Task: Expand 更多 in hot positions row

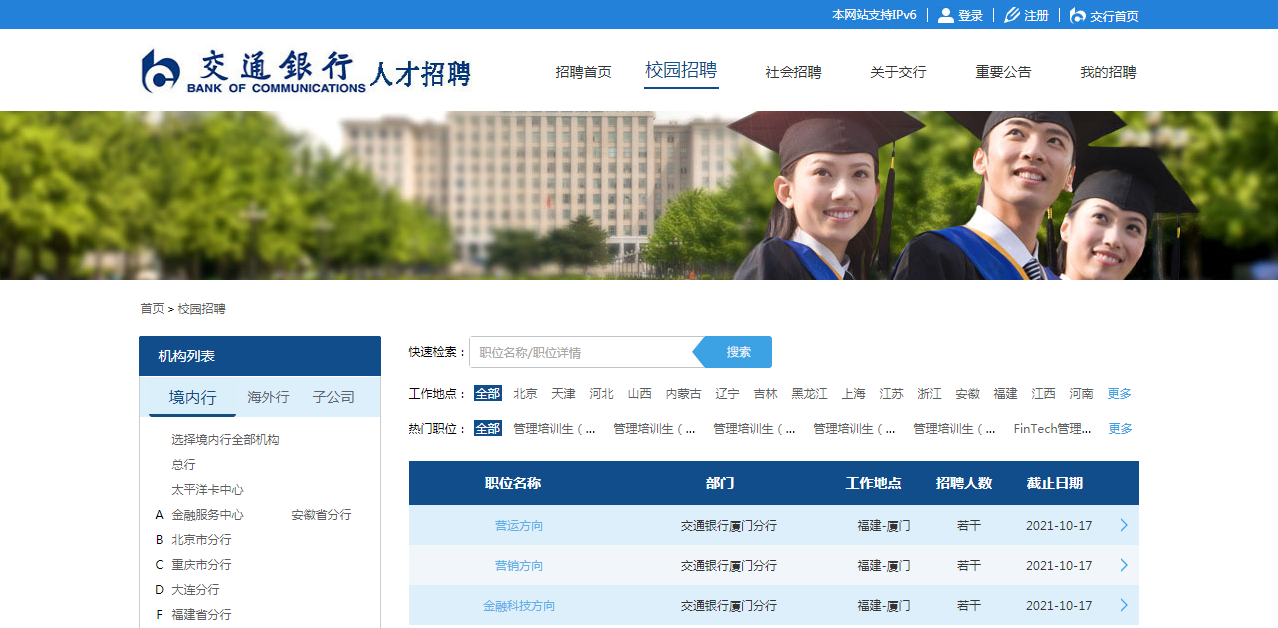Action: (x=1119, y=429)
